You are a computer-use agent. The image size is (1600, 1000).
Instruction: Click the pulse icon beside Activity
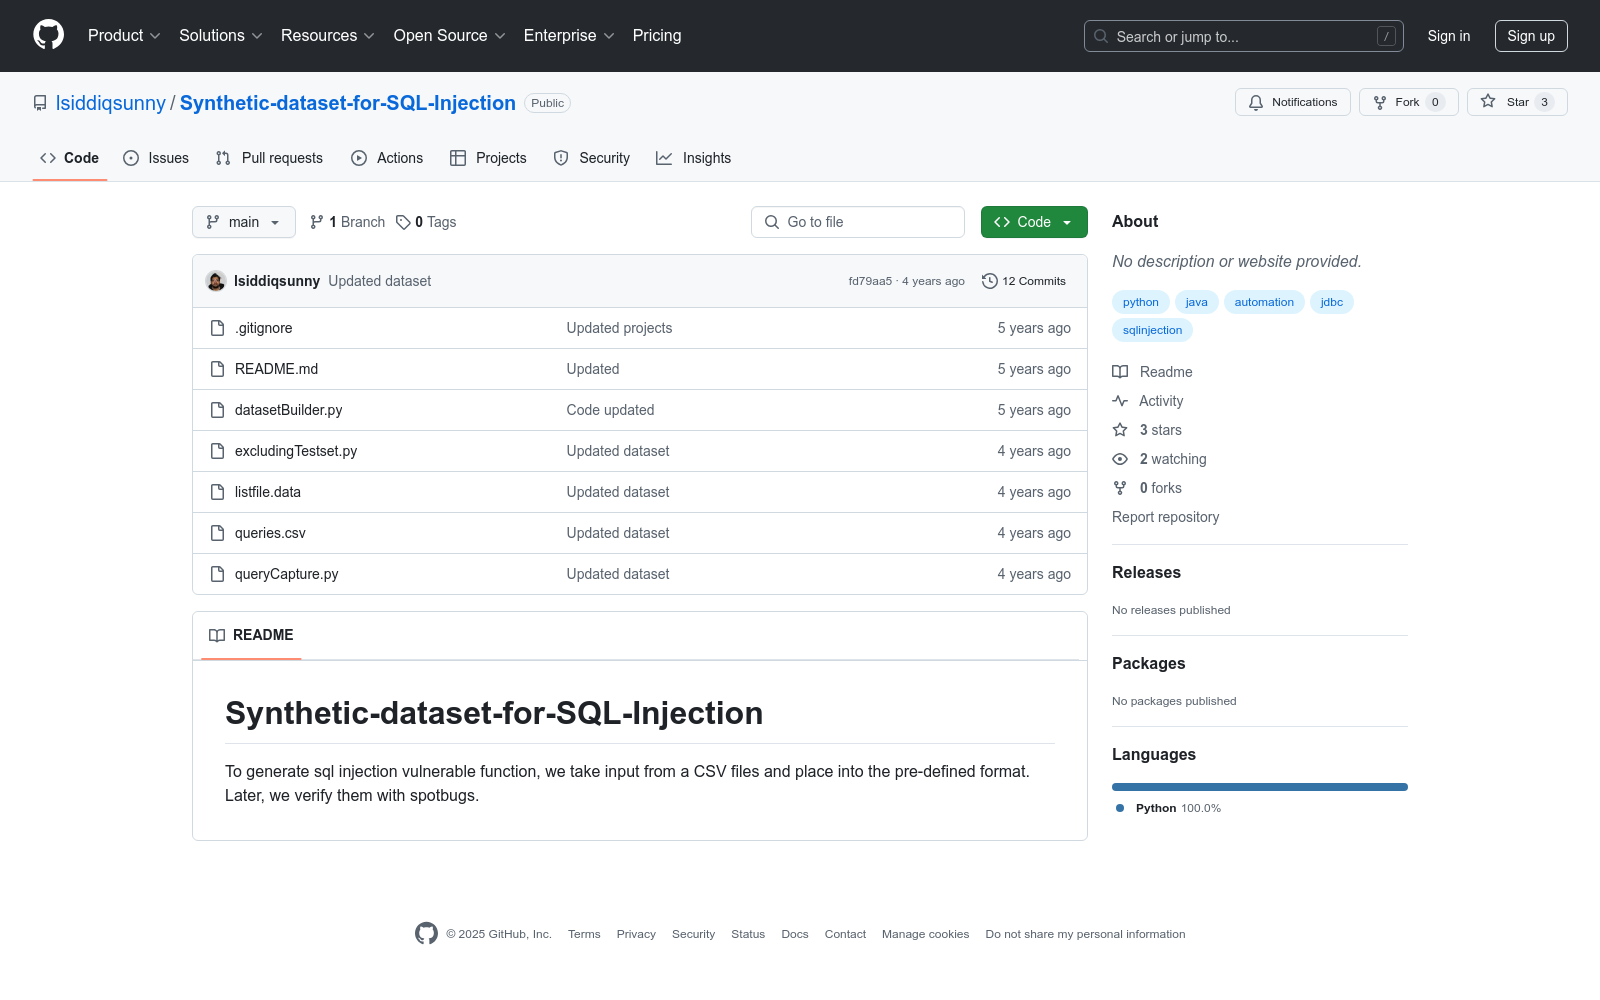coord(1120,401)
